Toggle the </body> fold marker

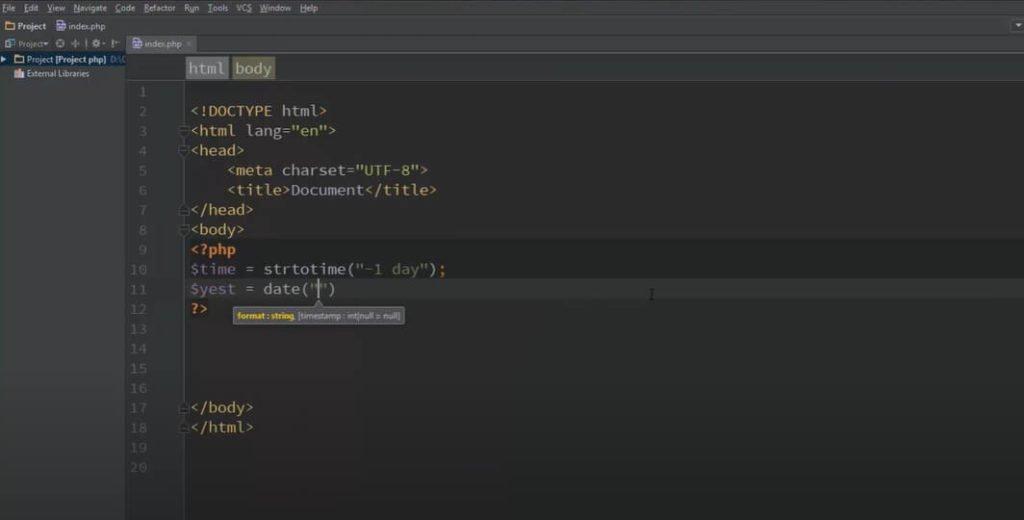pos(184,408)
